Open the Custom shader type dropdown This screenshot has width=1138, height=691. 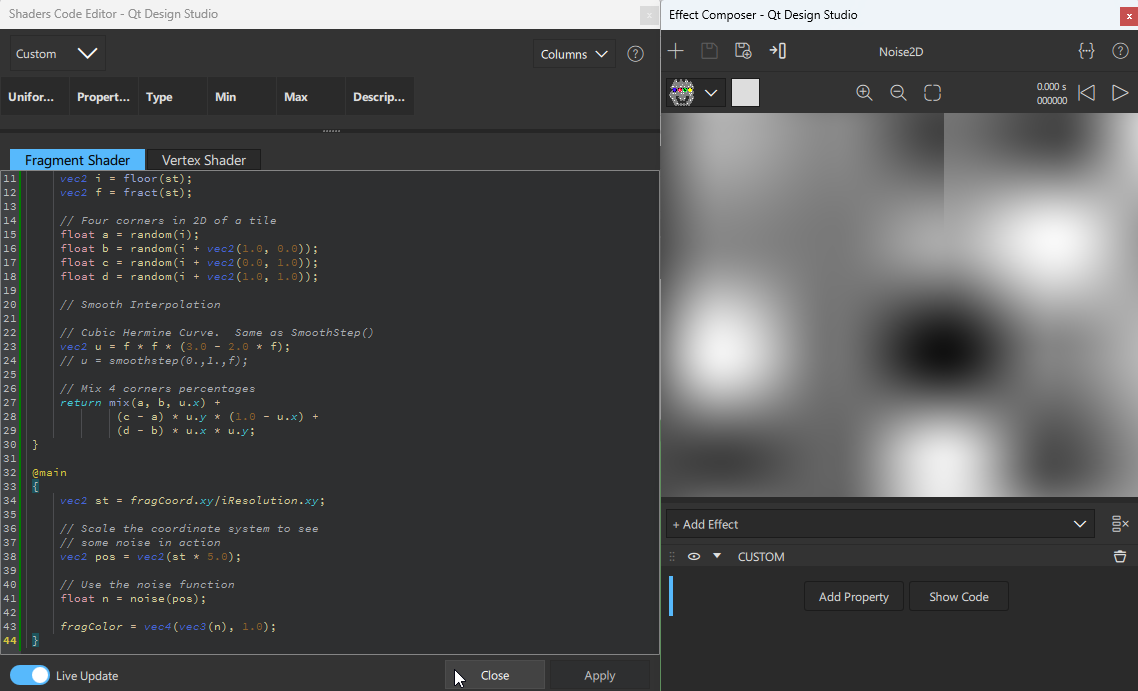pos(56,53)
